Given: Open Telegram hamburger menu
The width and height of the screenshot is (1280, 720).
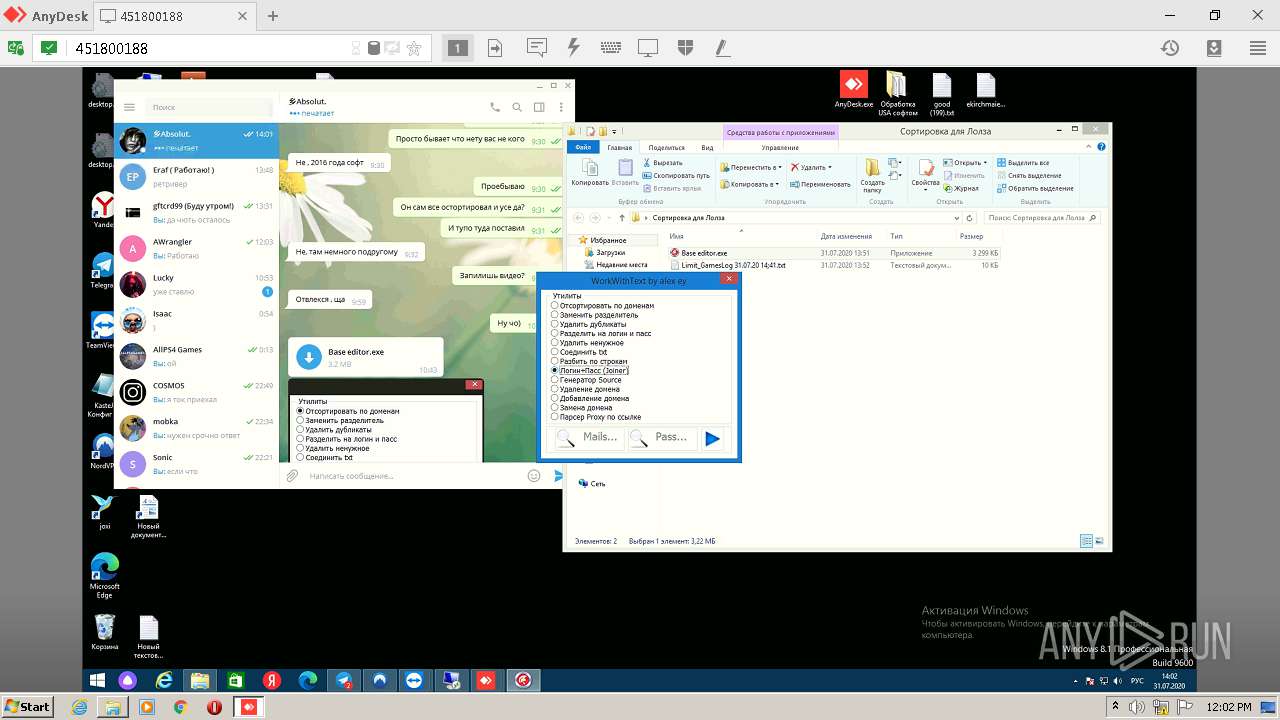Looking at the screenshot, I should coord(130,107).
